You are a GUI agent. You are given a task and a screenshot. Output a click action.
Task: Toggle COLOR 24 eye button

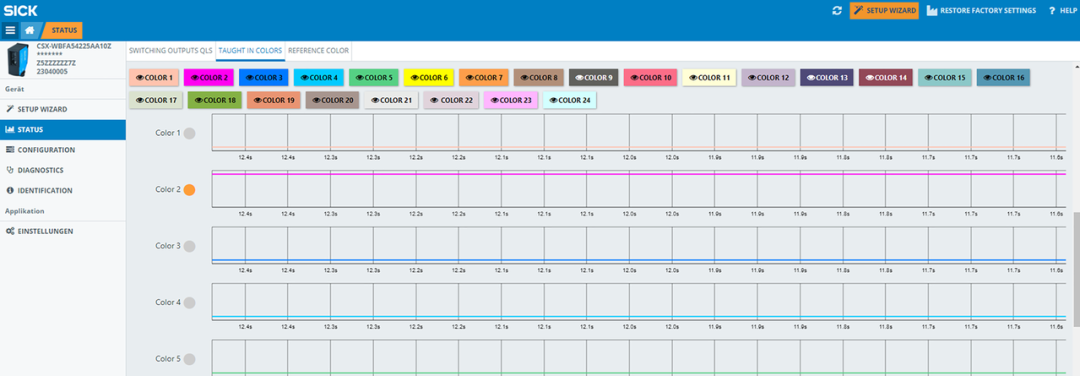pos(570,101)
